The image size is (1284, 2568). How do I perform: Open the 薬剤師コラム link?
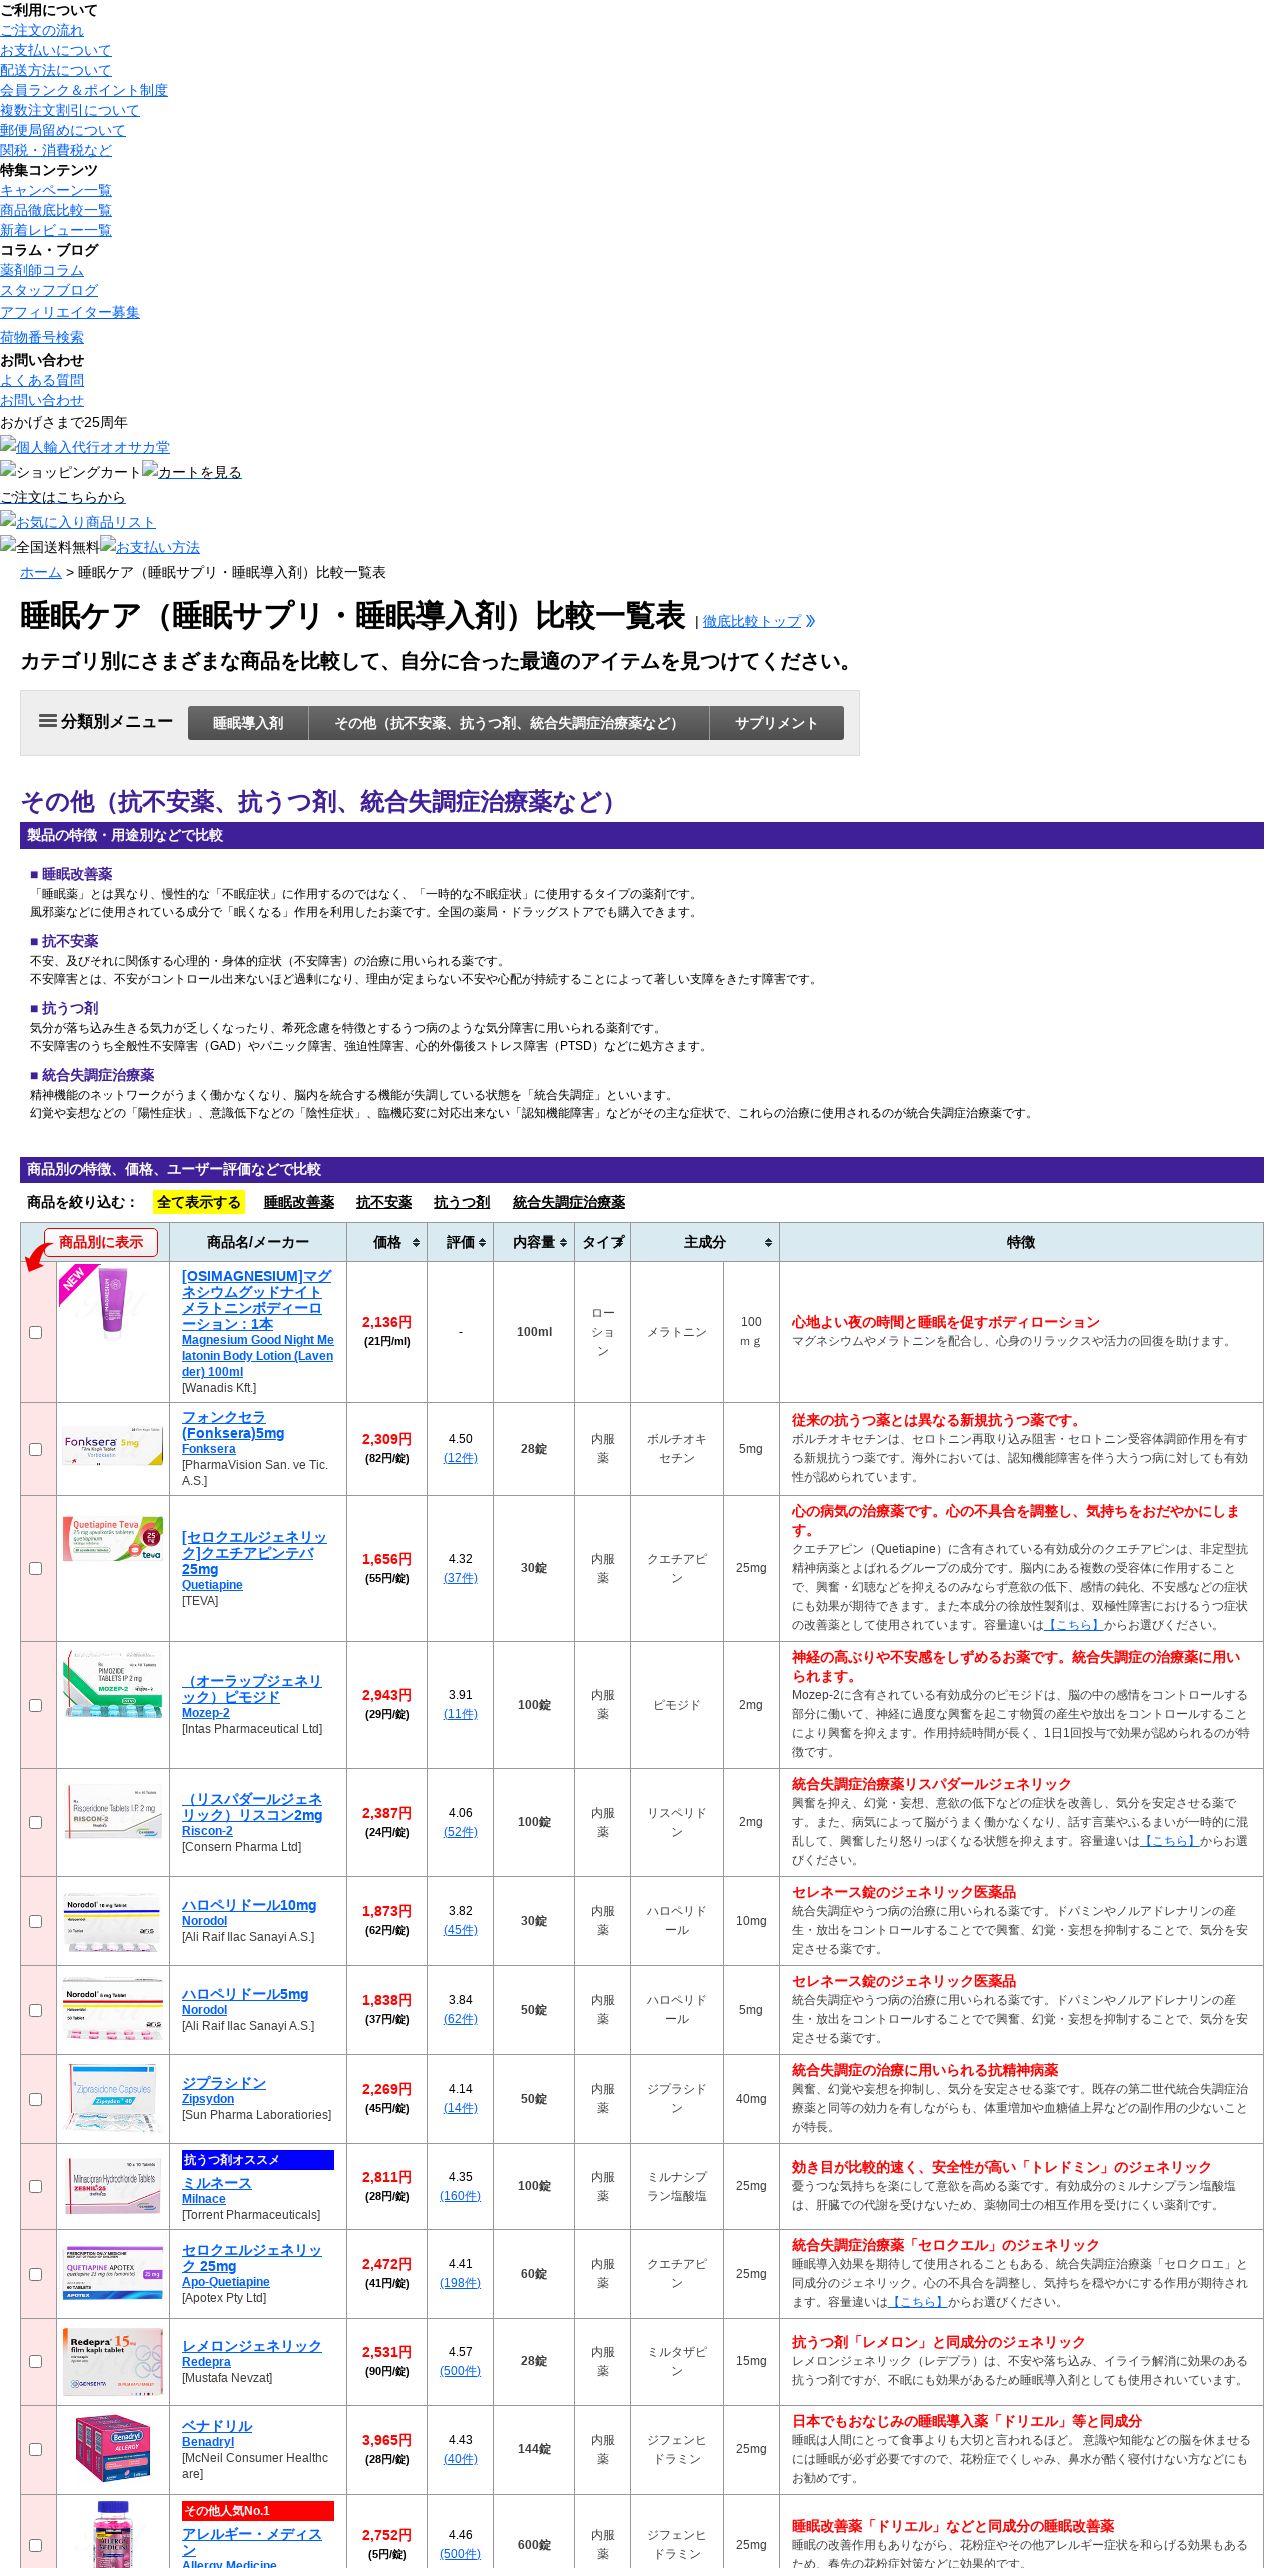click(42, 270)
